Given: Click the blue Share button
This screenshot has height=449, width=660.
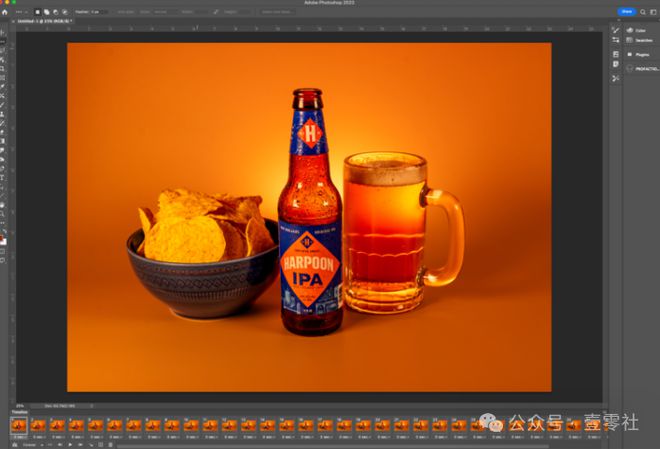Looking at the screenshot, I should [626, 12].
